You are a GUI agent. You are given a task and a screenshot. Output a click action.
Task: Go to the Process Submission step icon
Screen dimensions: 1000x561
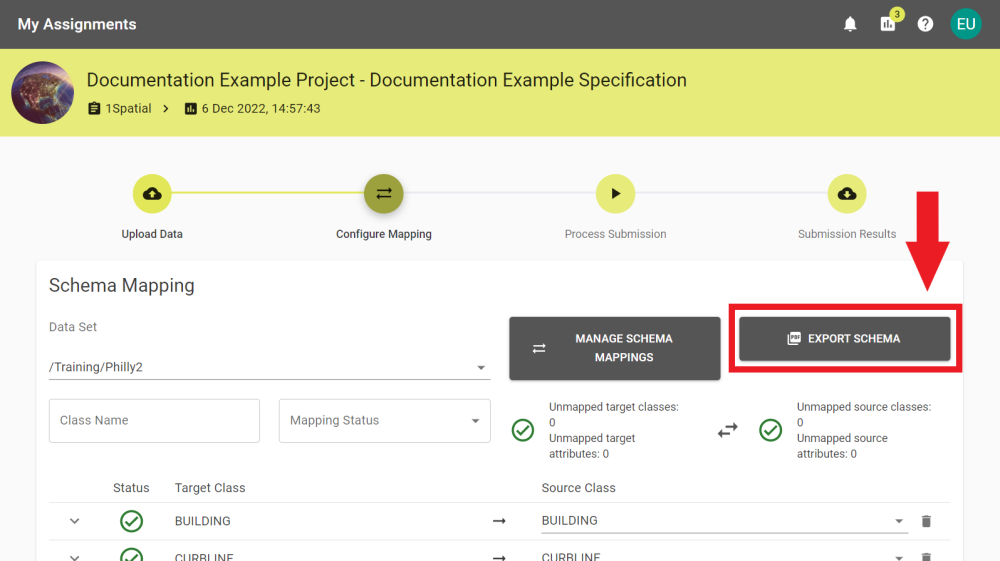click(615, 194)
